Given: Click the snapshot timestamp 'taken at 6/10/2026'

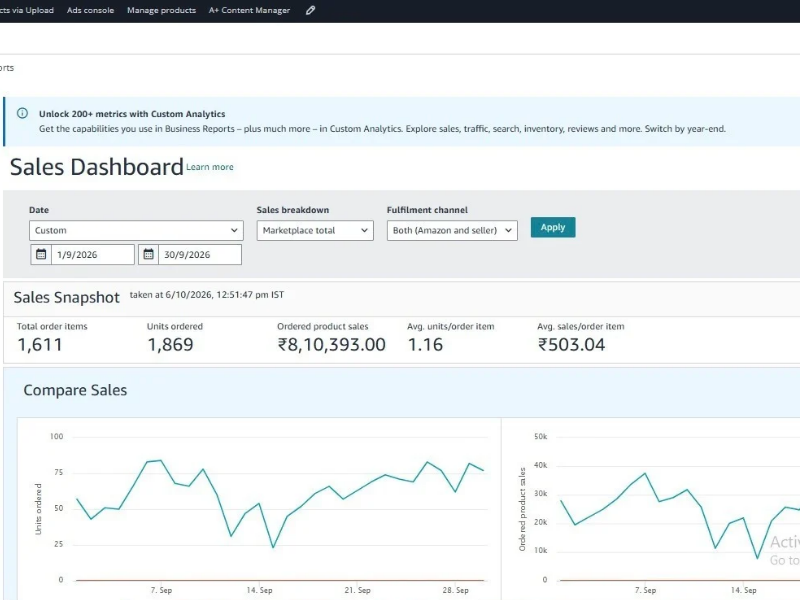Looking at the screenshot, I should click(x=207, y=295).
